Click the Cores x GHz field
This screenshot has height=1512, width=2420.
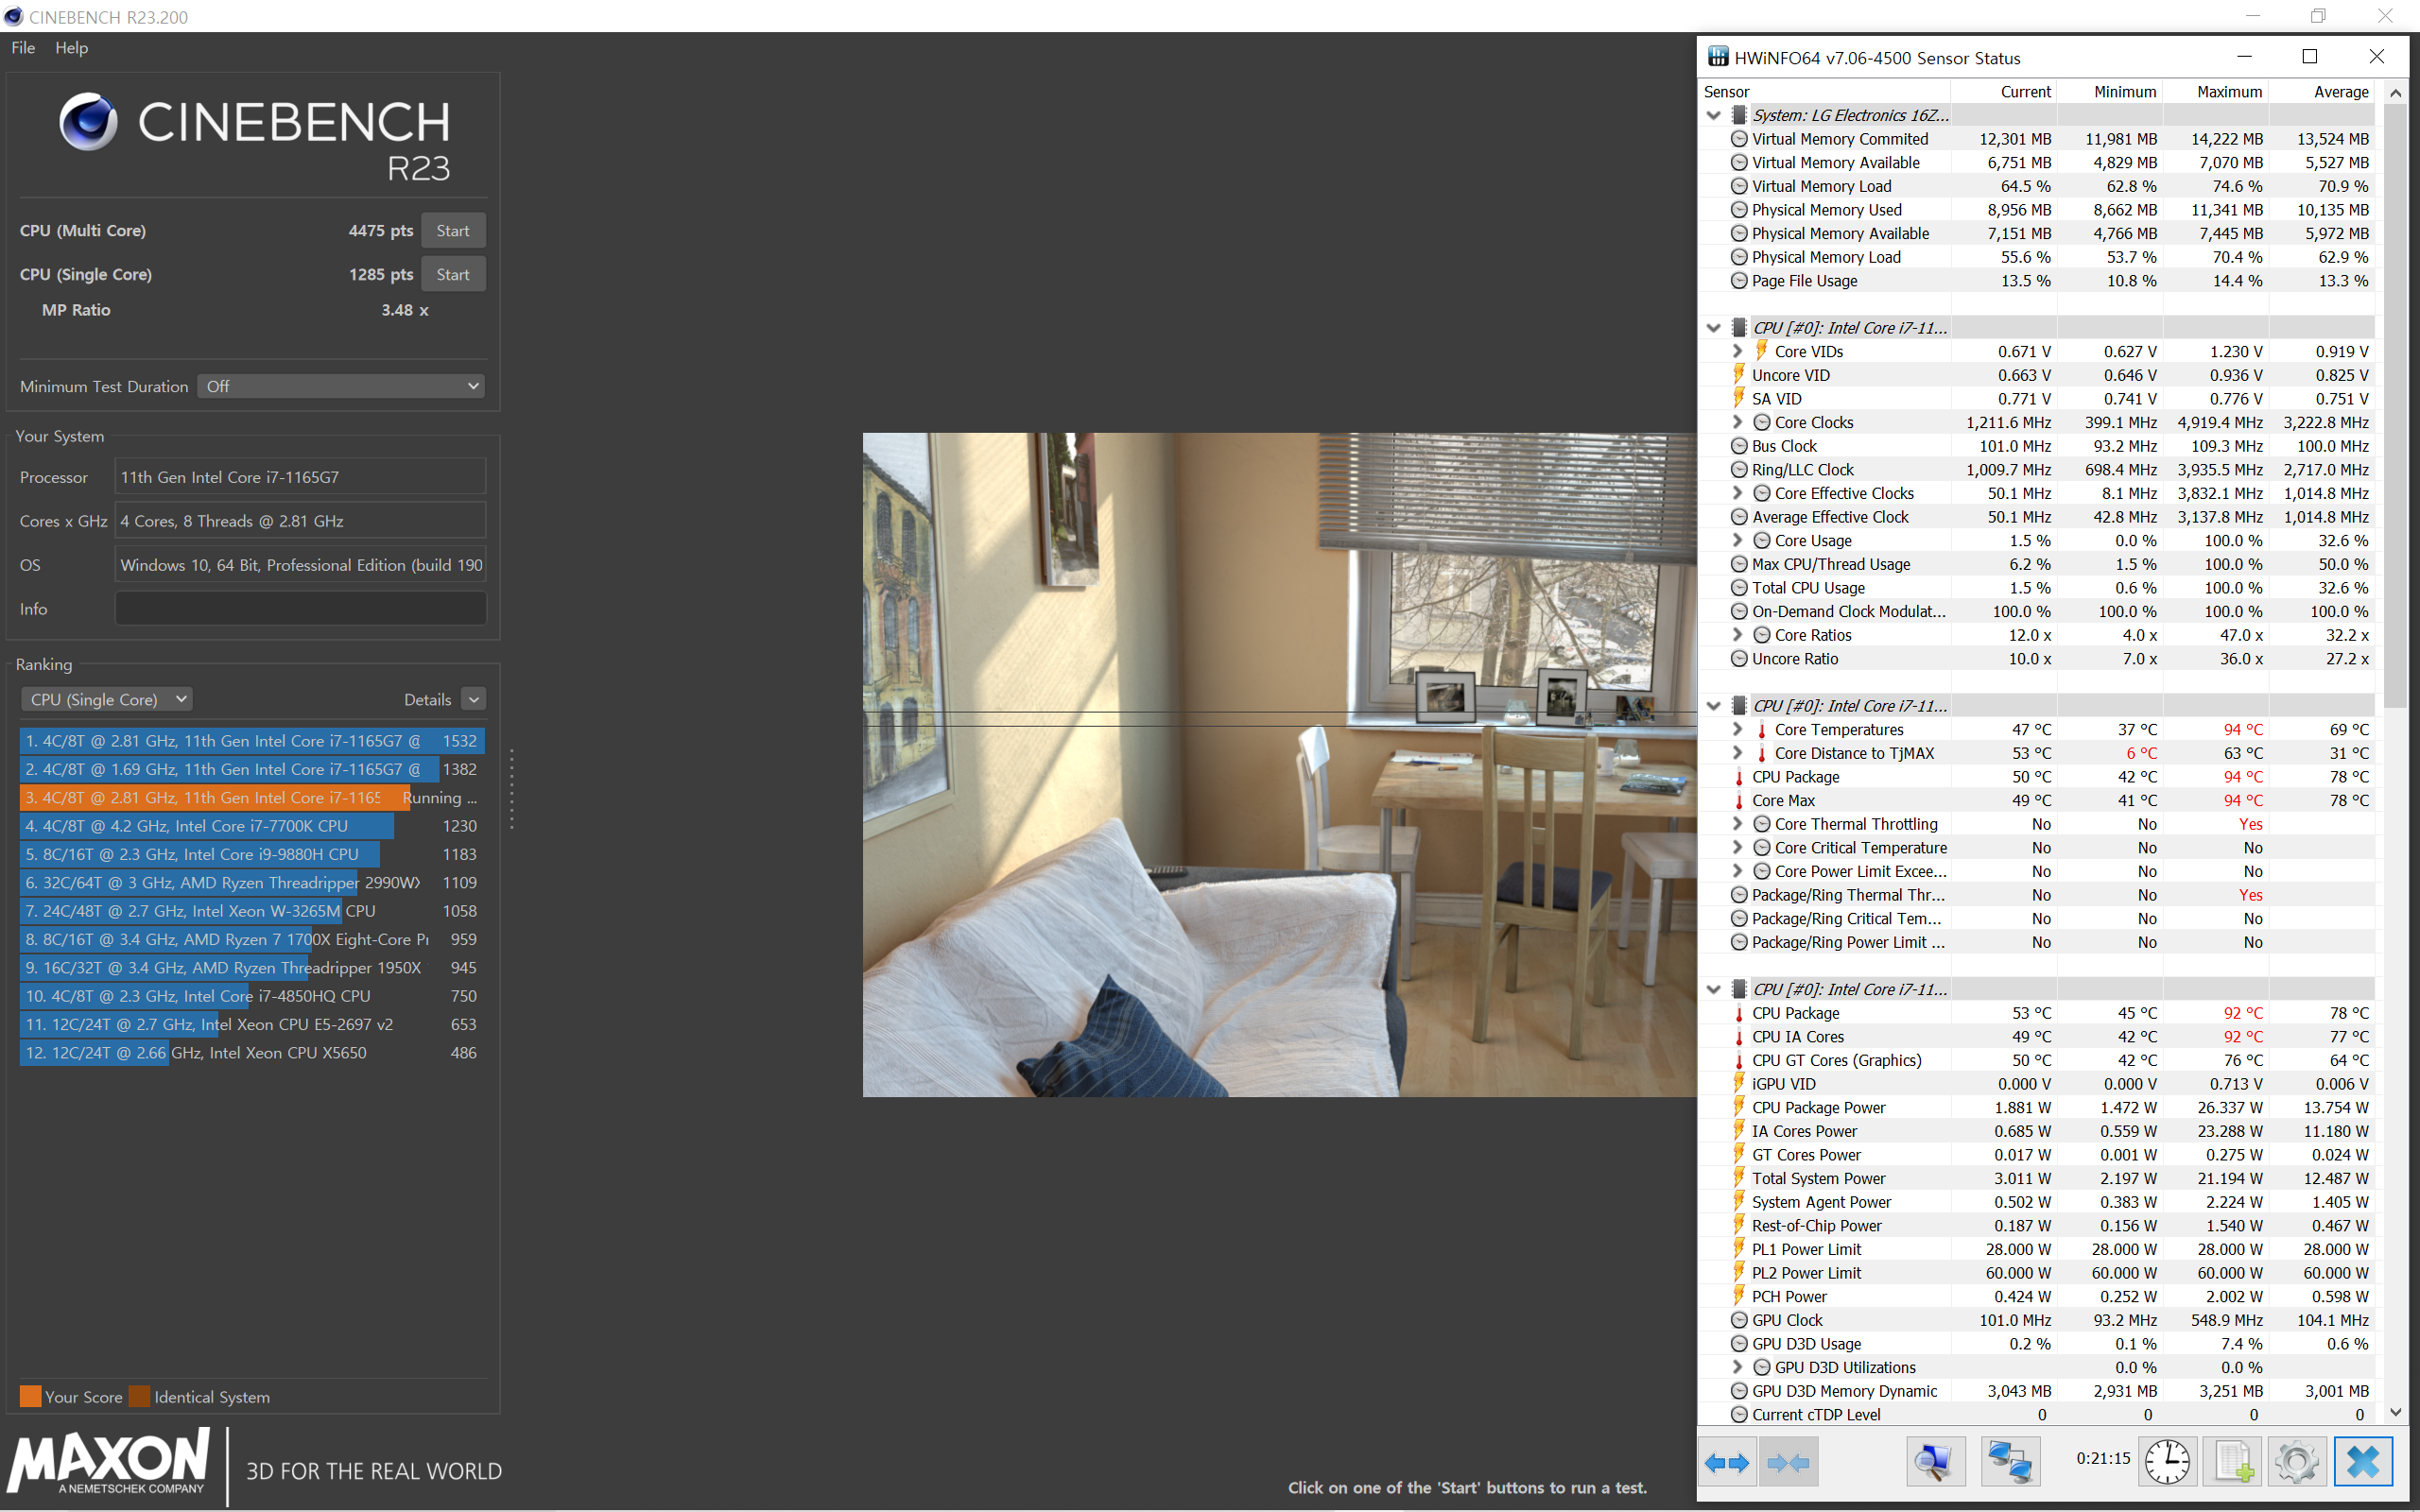point(300,521)
